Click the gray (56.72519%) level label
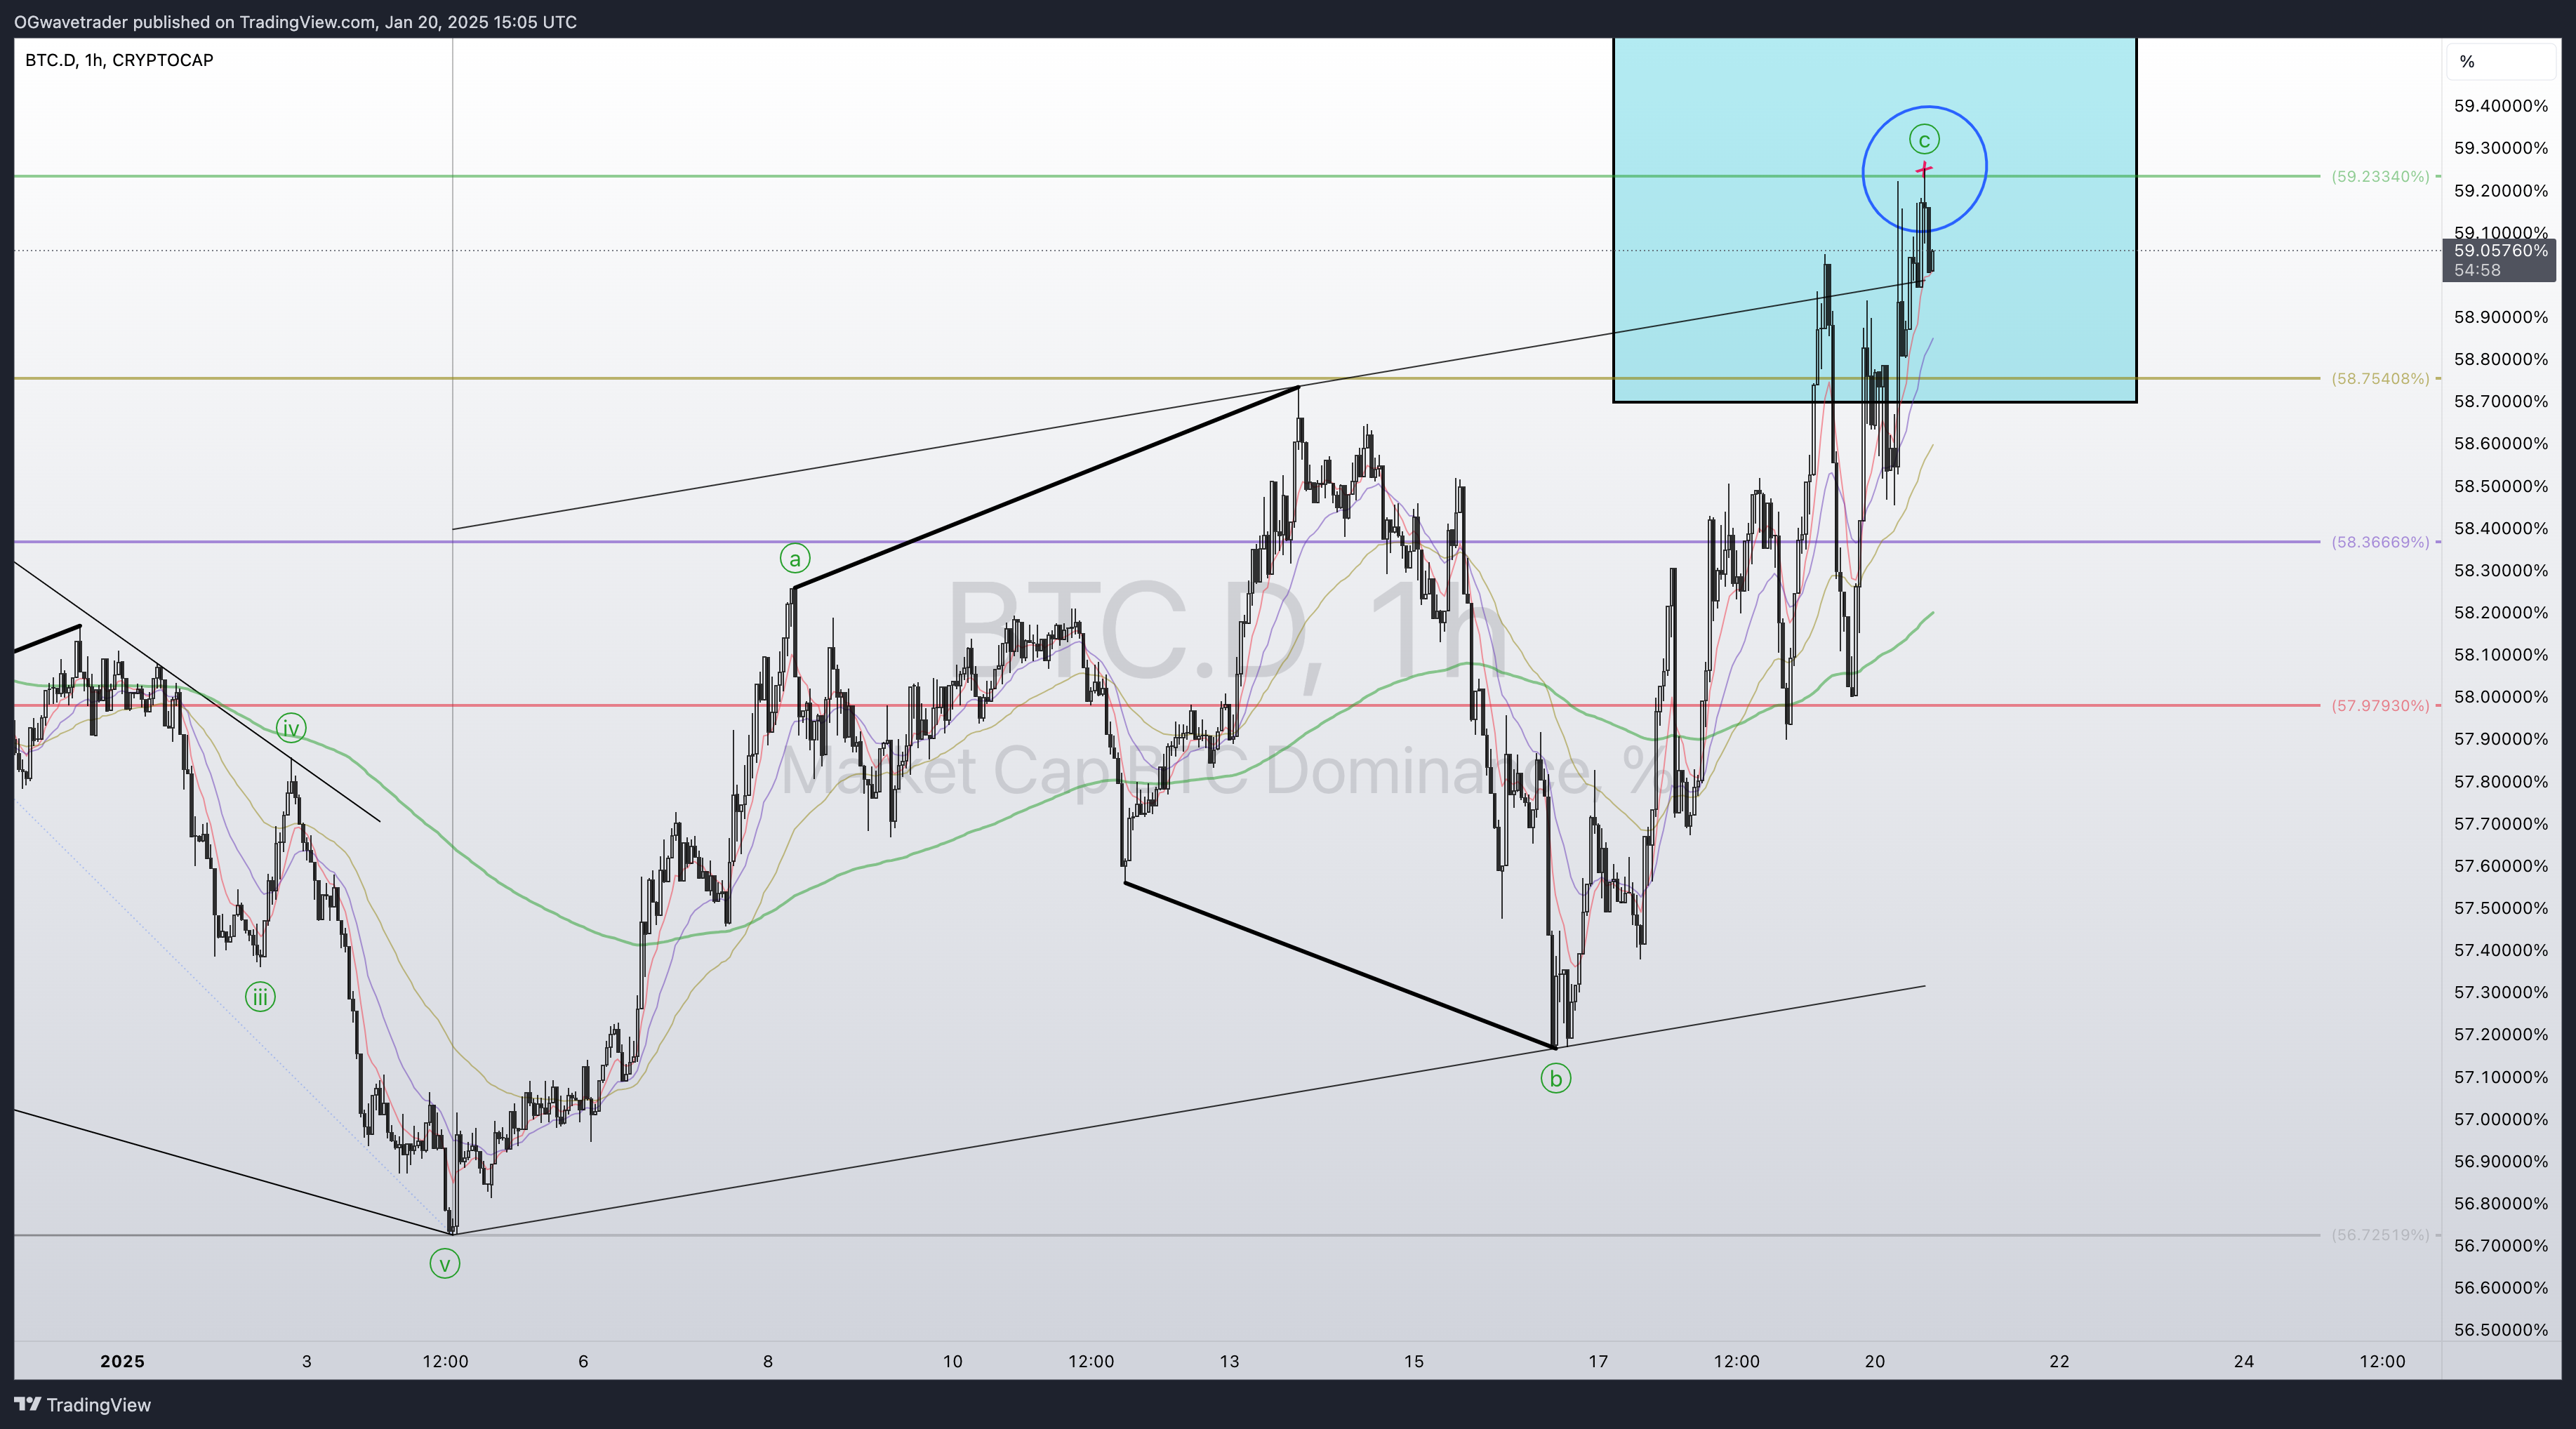This screenshot has height=1429, width=2576. point(2380,1235)
